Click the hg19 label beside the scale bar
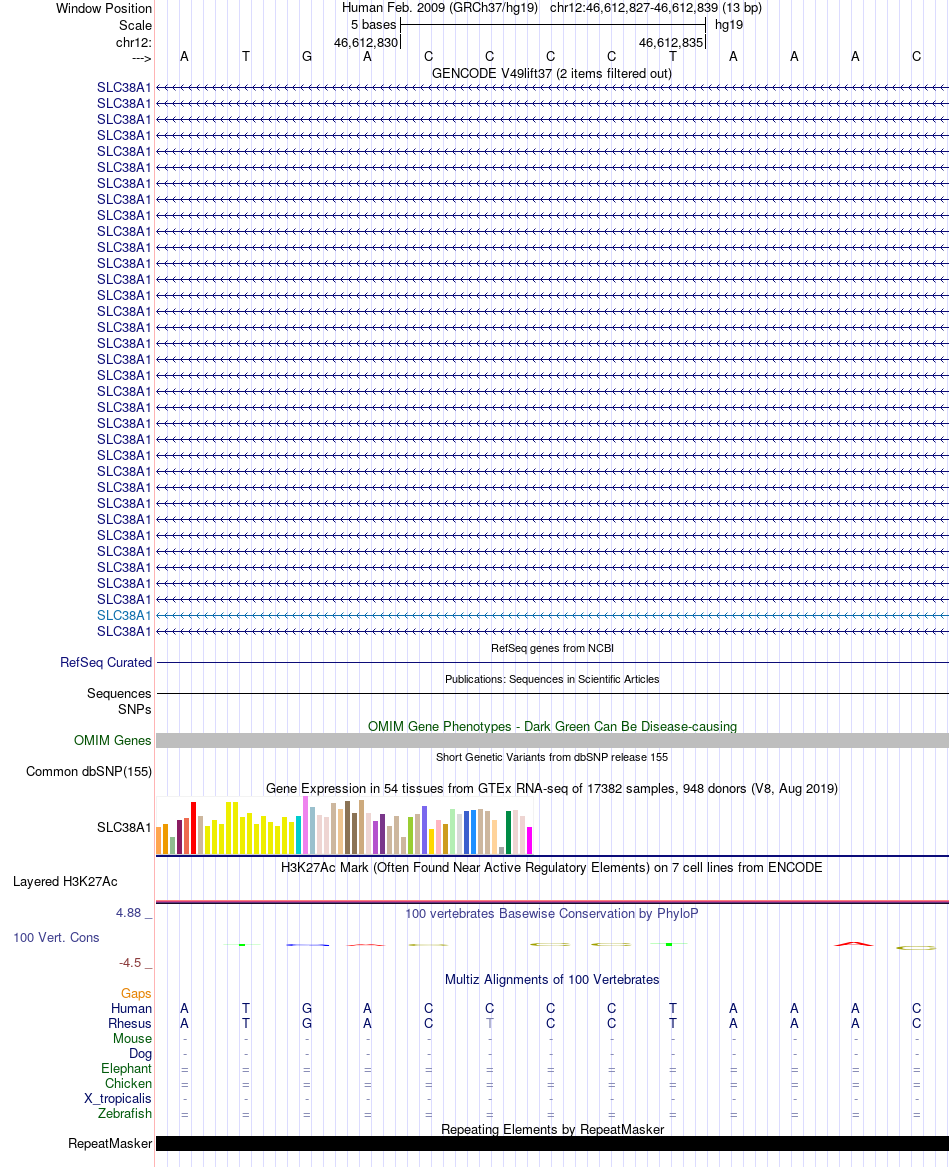 click(729, 25)
